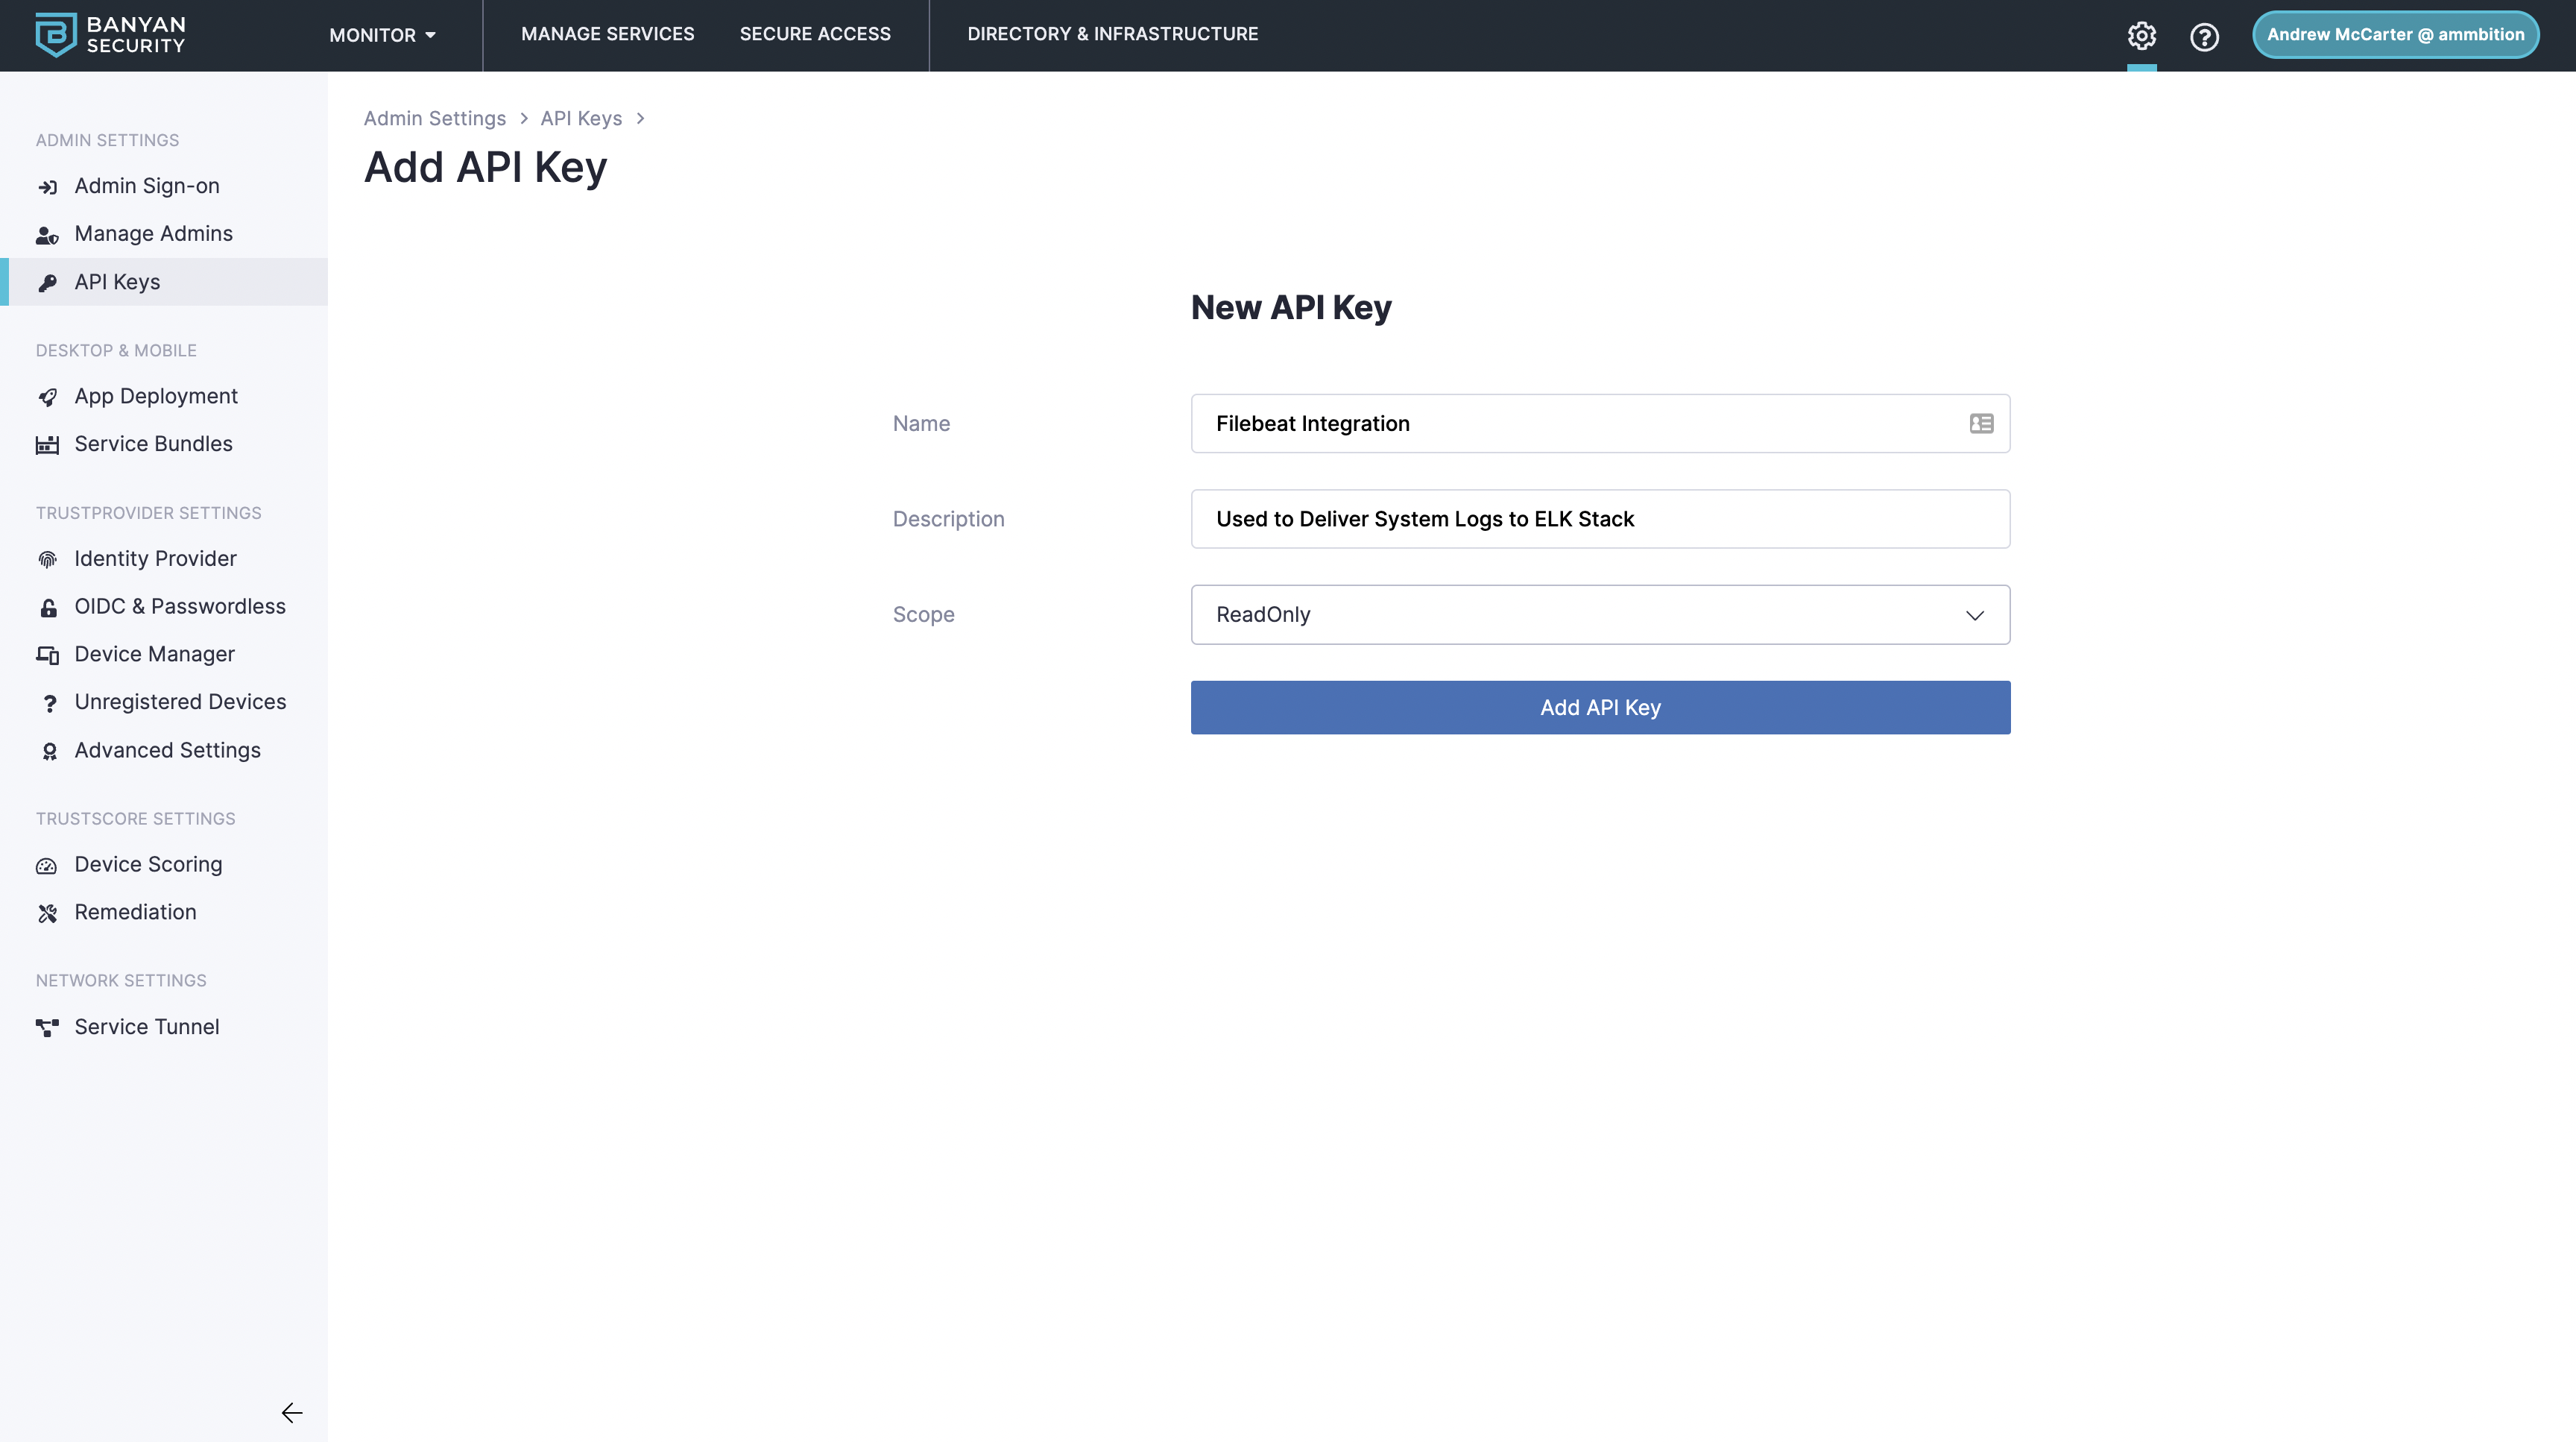Click the Scope field label

click(923, 615)
